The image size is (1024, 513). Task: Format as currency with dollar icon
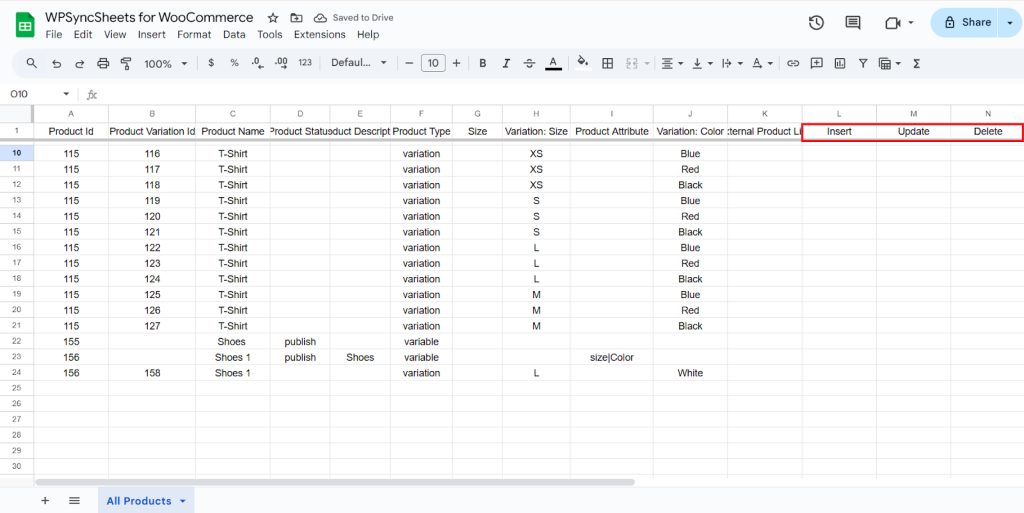click(211, 63)
